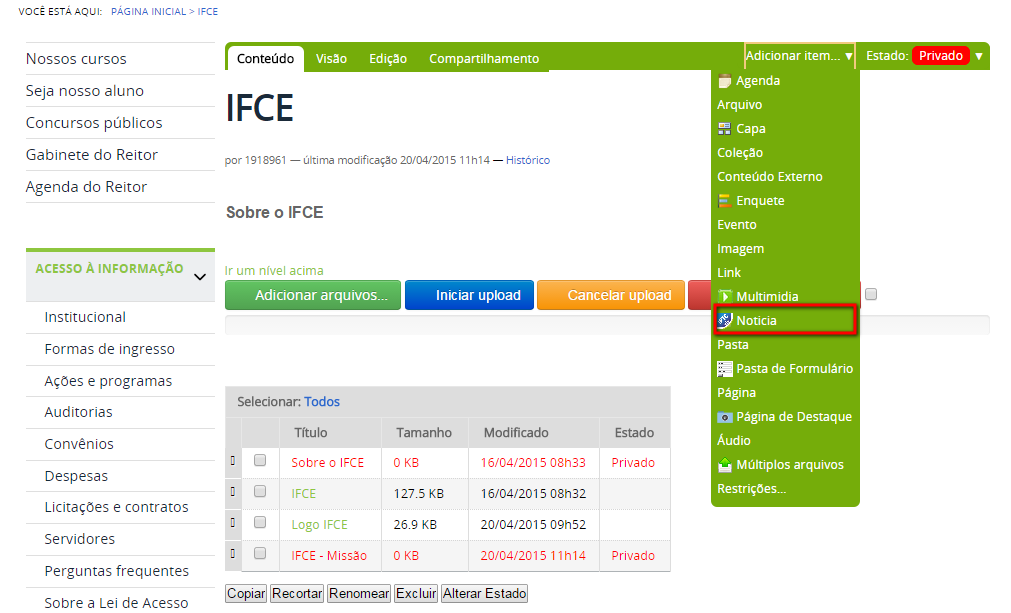Click the Alterar Estado button
1011x613 pixels.
pyautogui.click(x=484, y=594)
